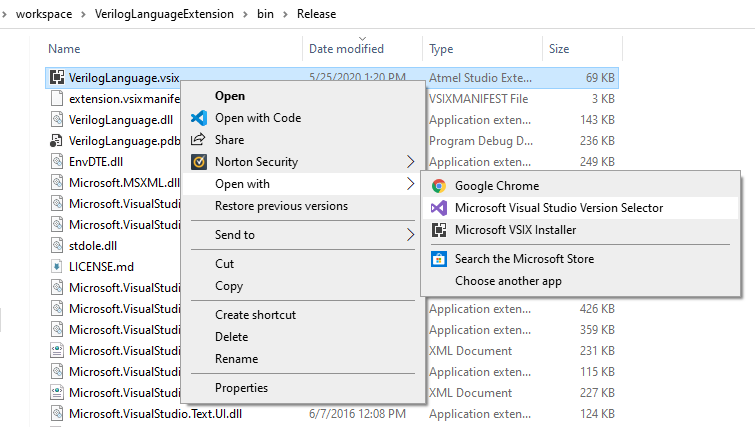Select Properties from the context menu
This screenshot has width=755, height=427.
[x=241, y=388]
